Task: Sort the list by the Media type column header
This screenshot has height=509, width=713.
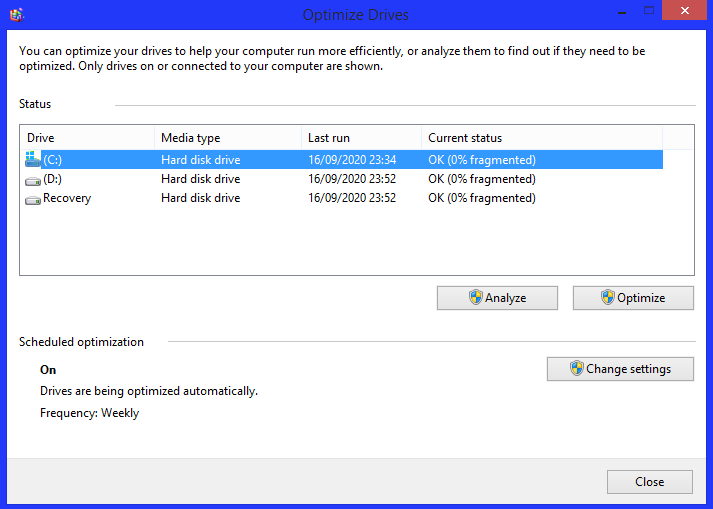Action: pos(228,137)
